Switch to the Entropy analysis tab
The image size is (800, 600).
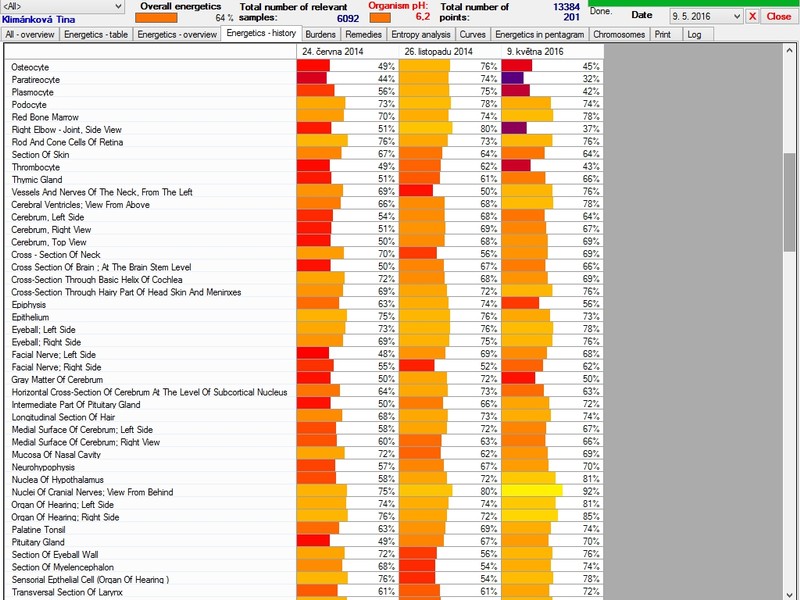click(x=421, y=34)
